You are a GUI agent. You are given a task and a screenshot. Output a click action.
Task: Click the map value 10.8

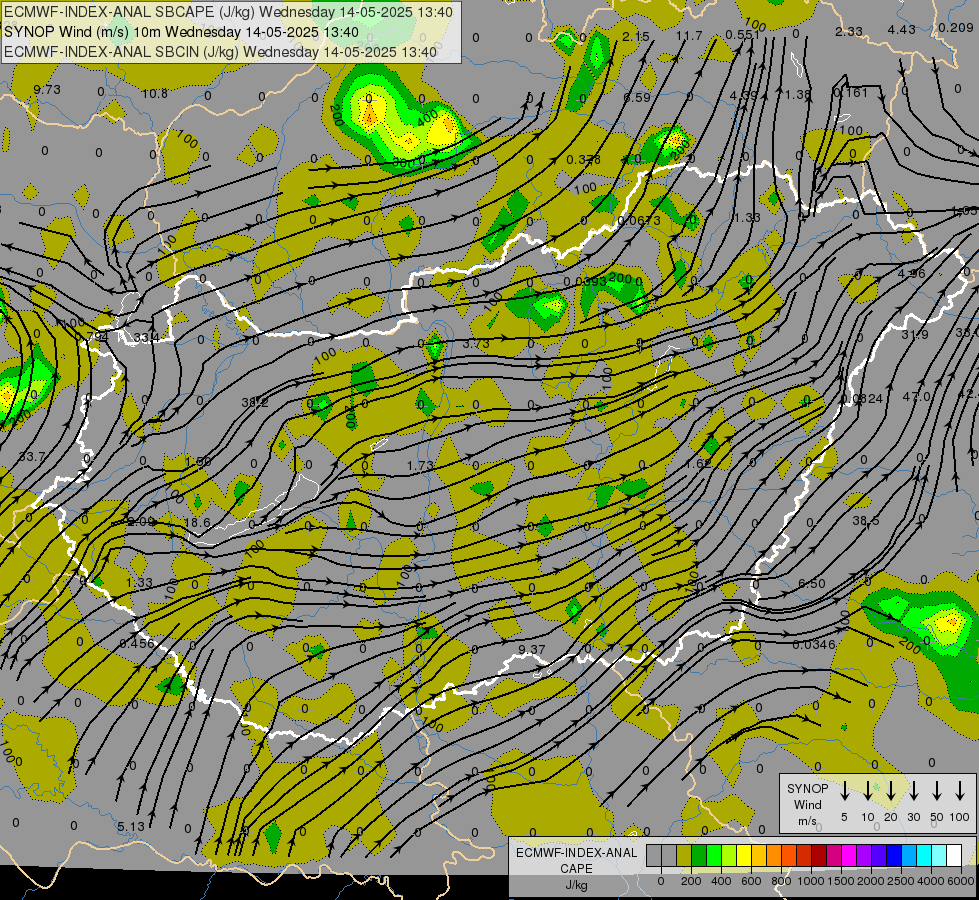154,94
